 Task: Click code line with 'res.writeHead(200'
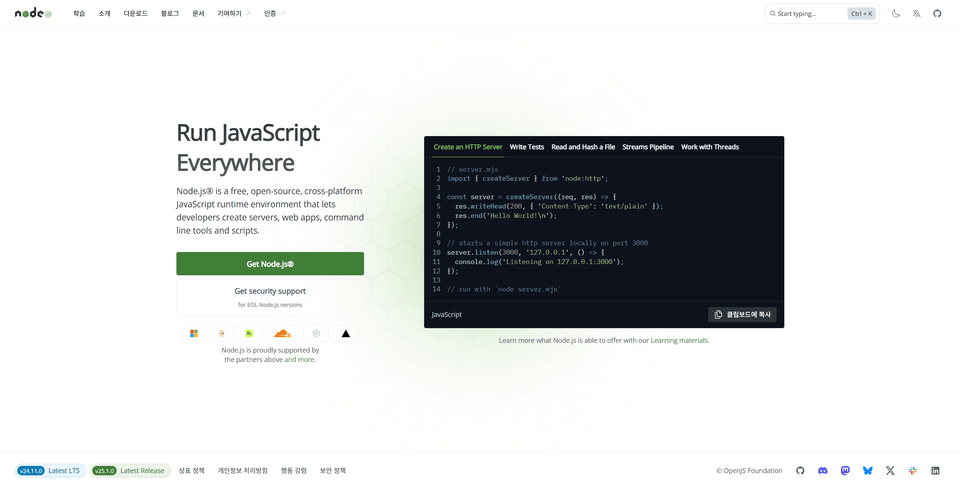pyautogui.click(x=559, y=206)
